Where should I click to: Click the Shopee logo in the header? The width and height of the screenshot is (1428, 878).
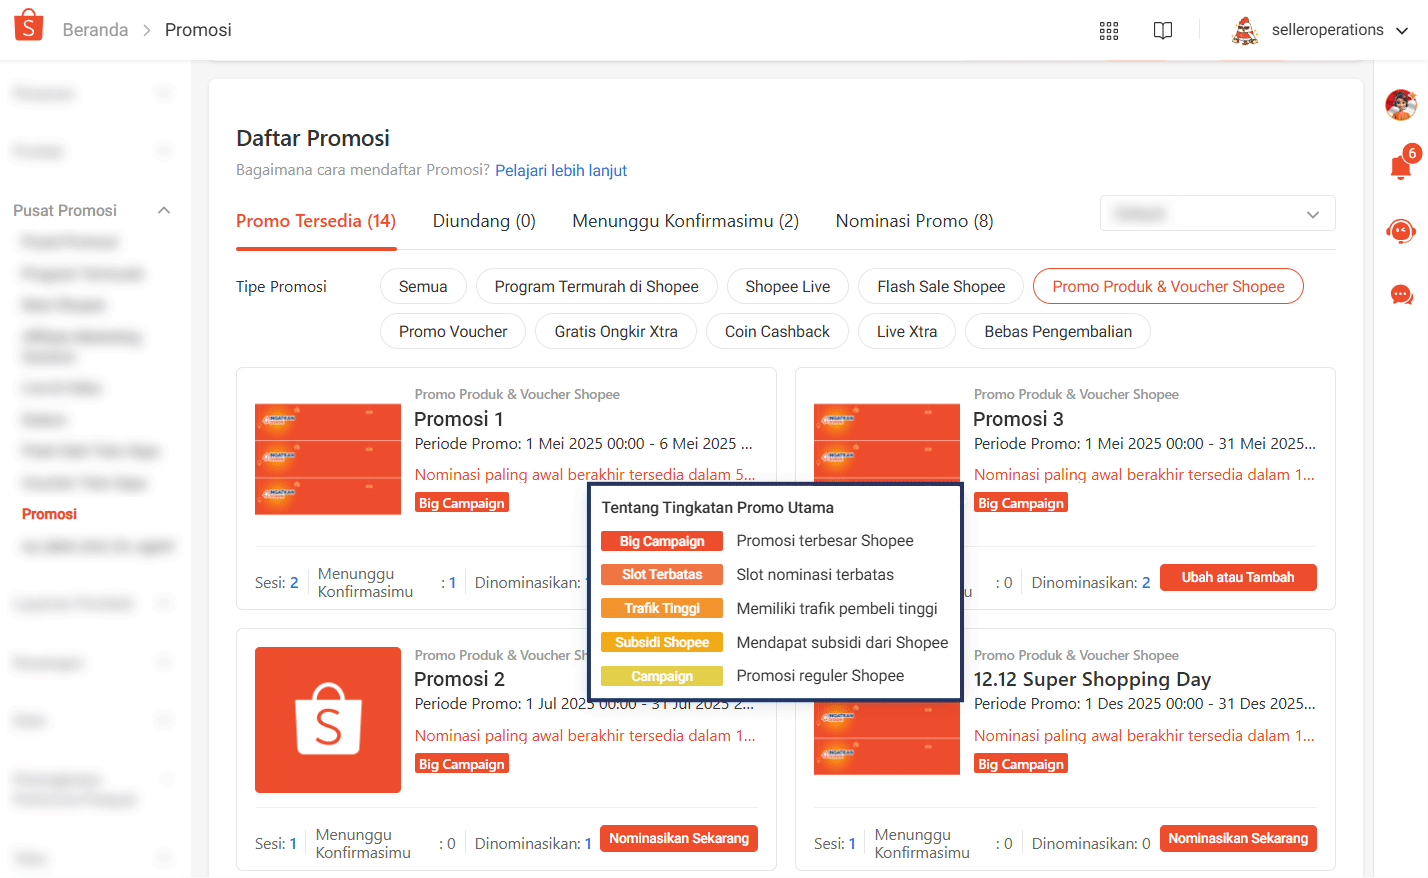pyautogui.click(x=29, y=26)
